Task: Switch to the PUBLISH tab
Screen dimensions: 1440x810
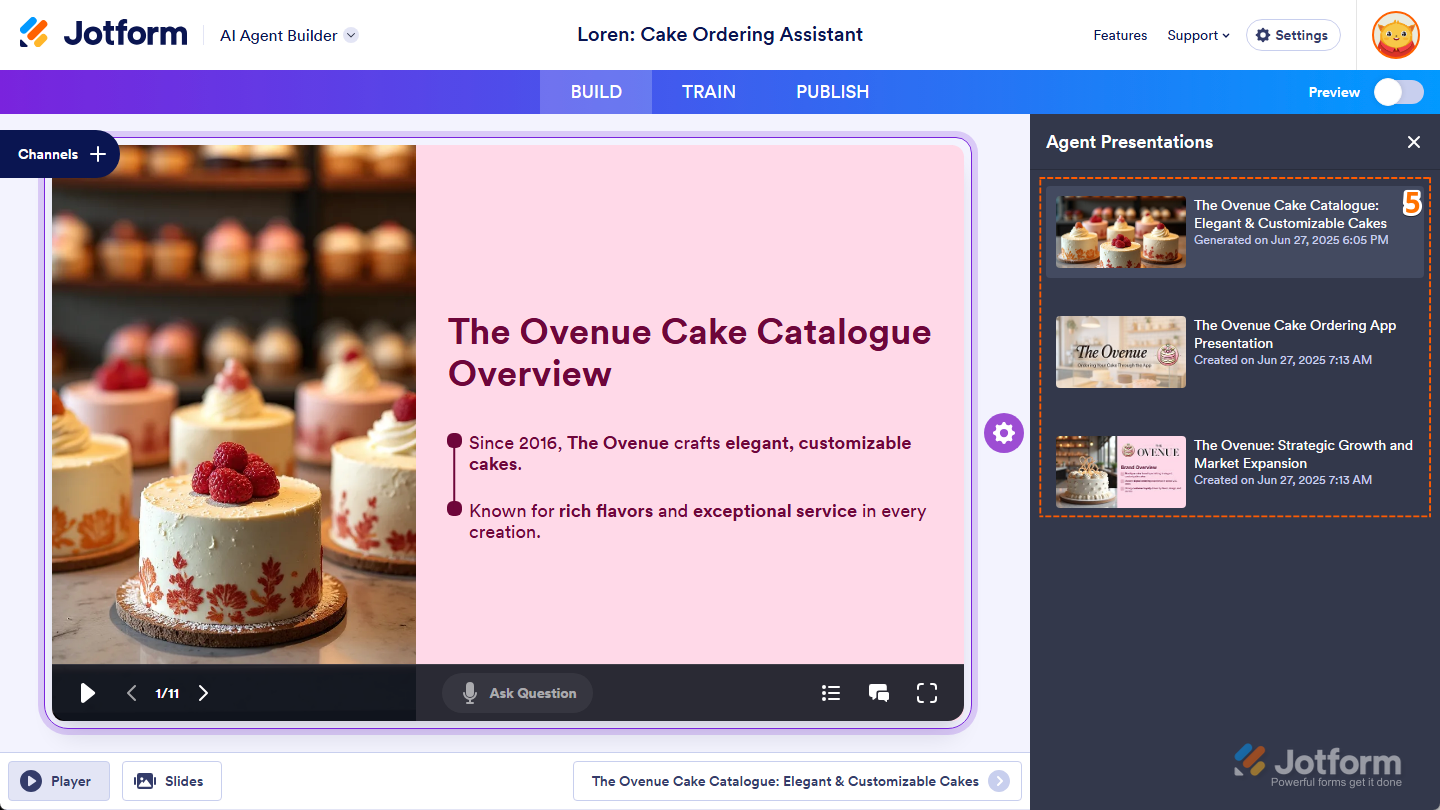Action: coord(832,92)
